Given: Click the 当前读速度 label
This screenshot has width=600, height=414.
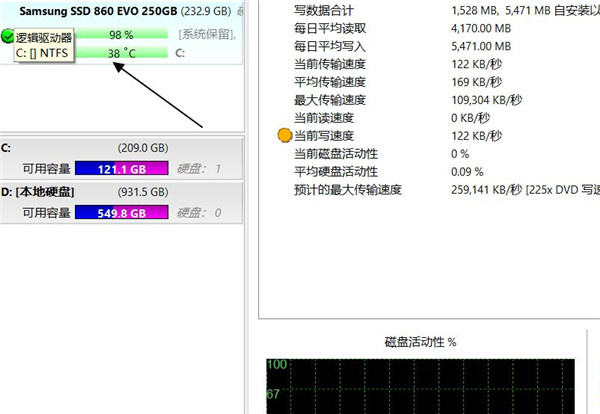Looking at the screenshot, I should click(324, 118).
